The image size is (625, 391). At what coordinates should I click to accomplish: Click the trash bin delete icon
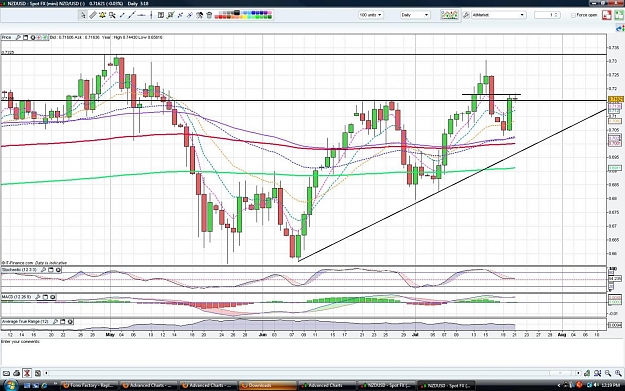(209, 15)
